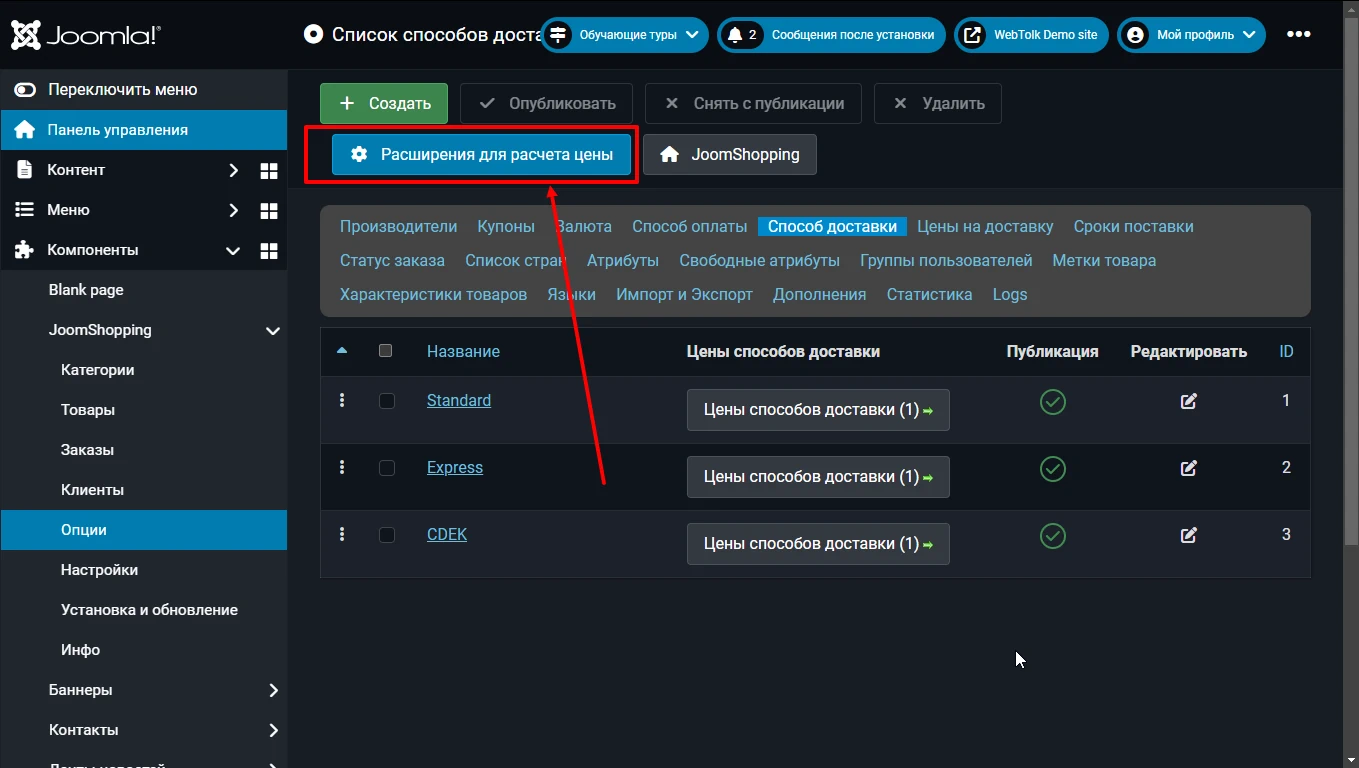Viewport: 1359px width, 768px height.
Task: Switch to Сроки поставки tab
Action: click(1133, 227)
